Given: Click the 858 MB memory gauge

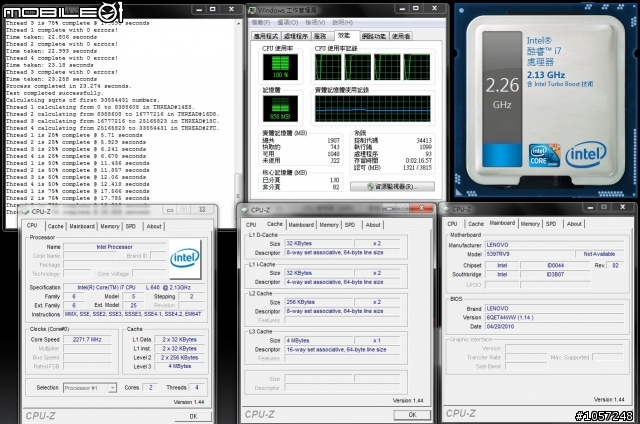Looking at the screenshot, I should pyautogui.click(x=280, y=109).
